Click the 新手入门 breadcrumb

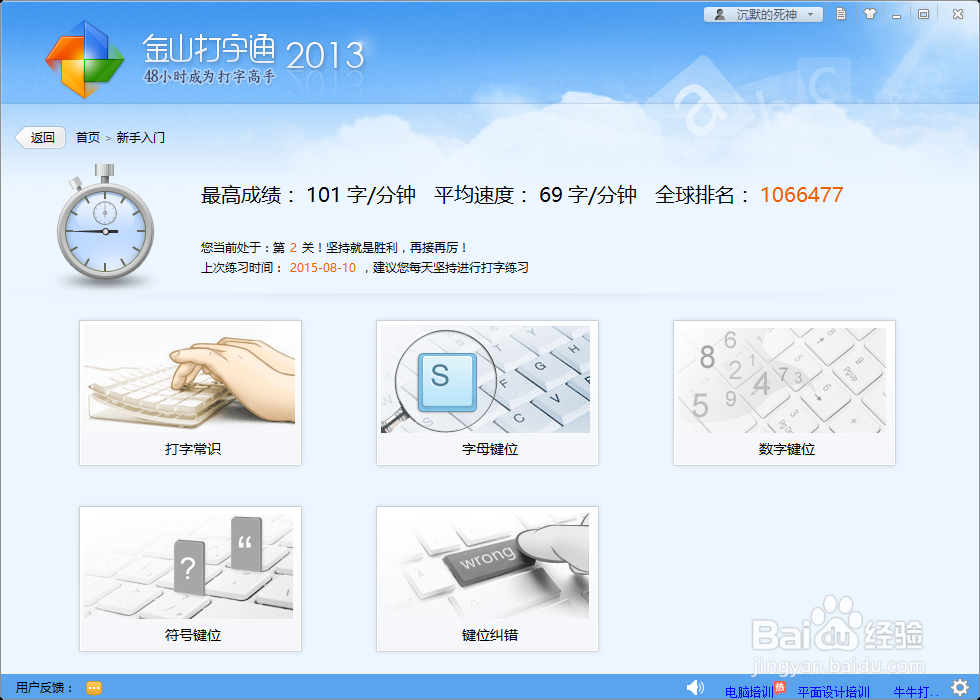point(141,138)
